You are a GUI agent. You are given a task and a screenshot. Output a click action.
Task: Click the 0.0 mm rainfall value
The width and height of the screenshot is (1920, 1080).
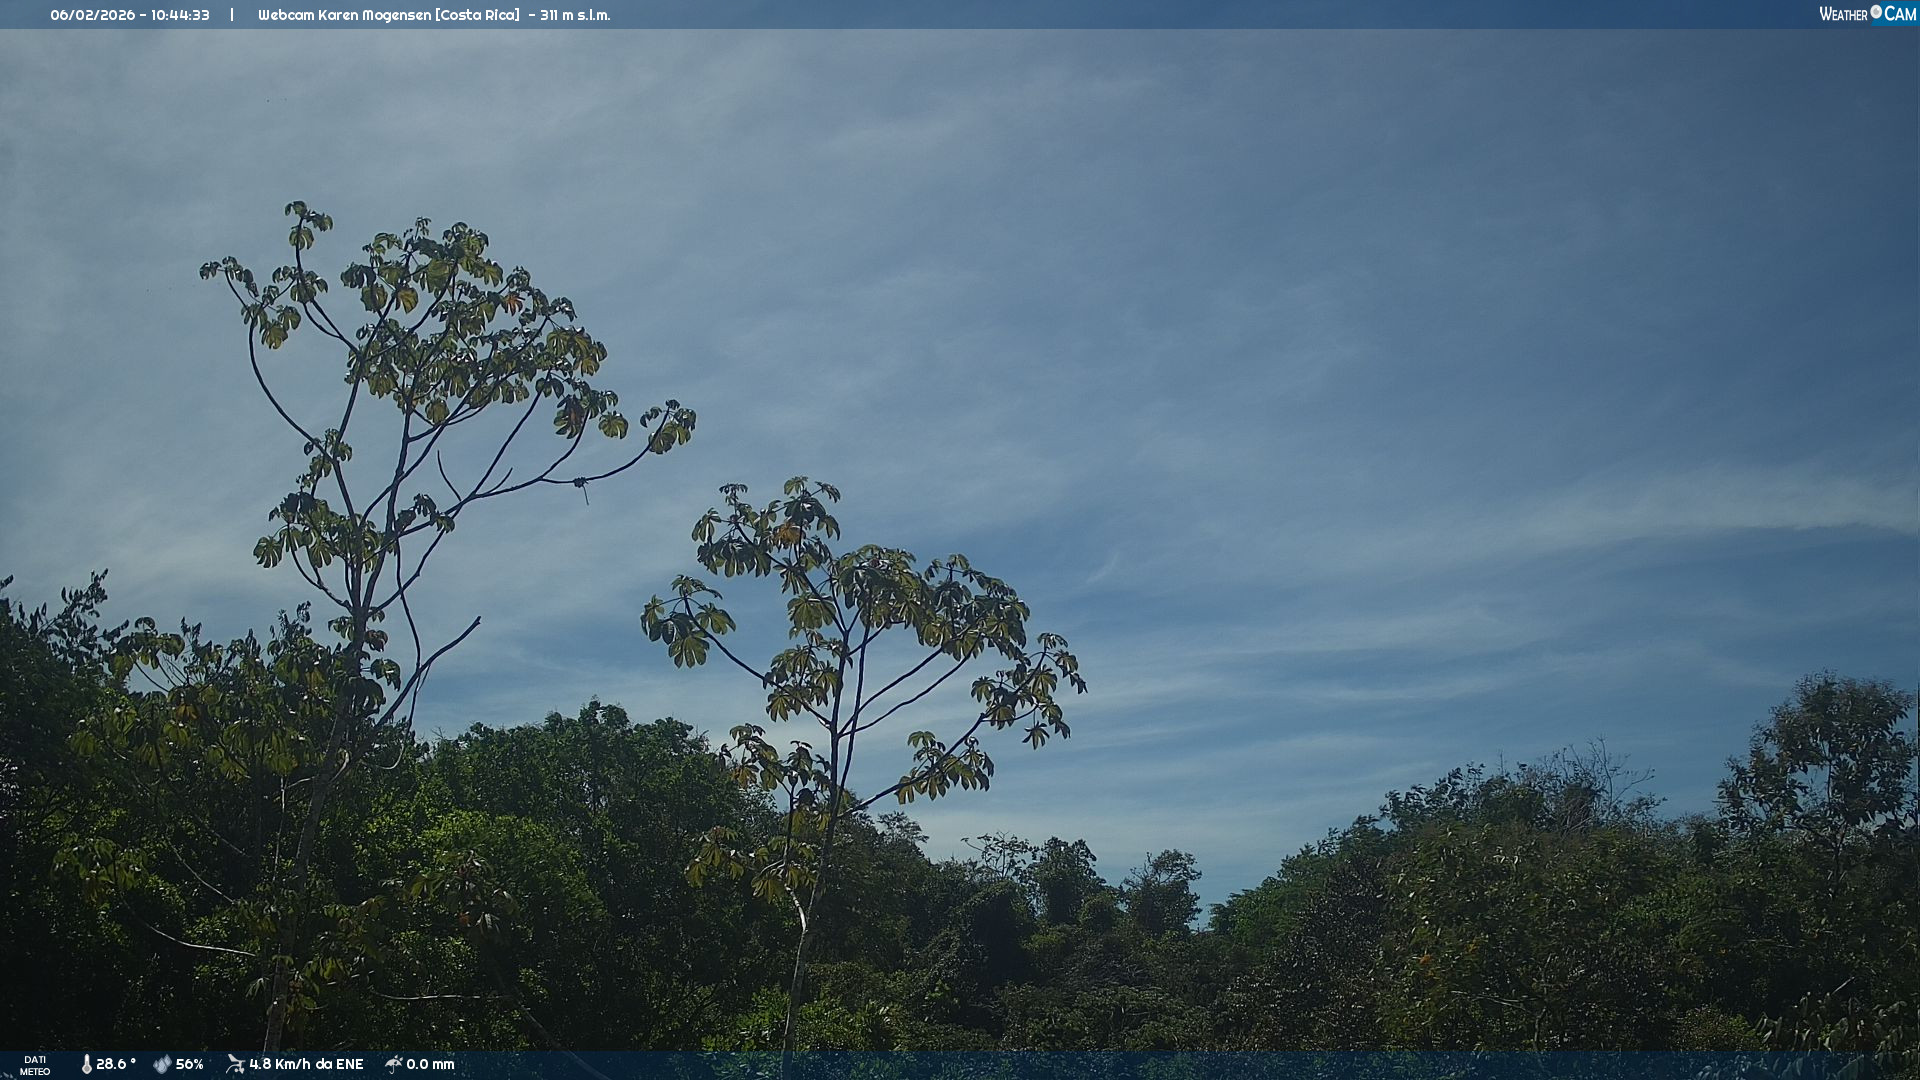pyautogui.click(x=430, y=1064)
